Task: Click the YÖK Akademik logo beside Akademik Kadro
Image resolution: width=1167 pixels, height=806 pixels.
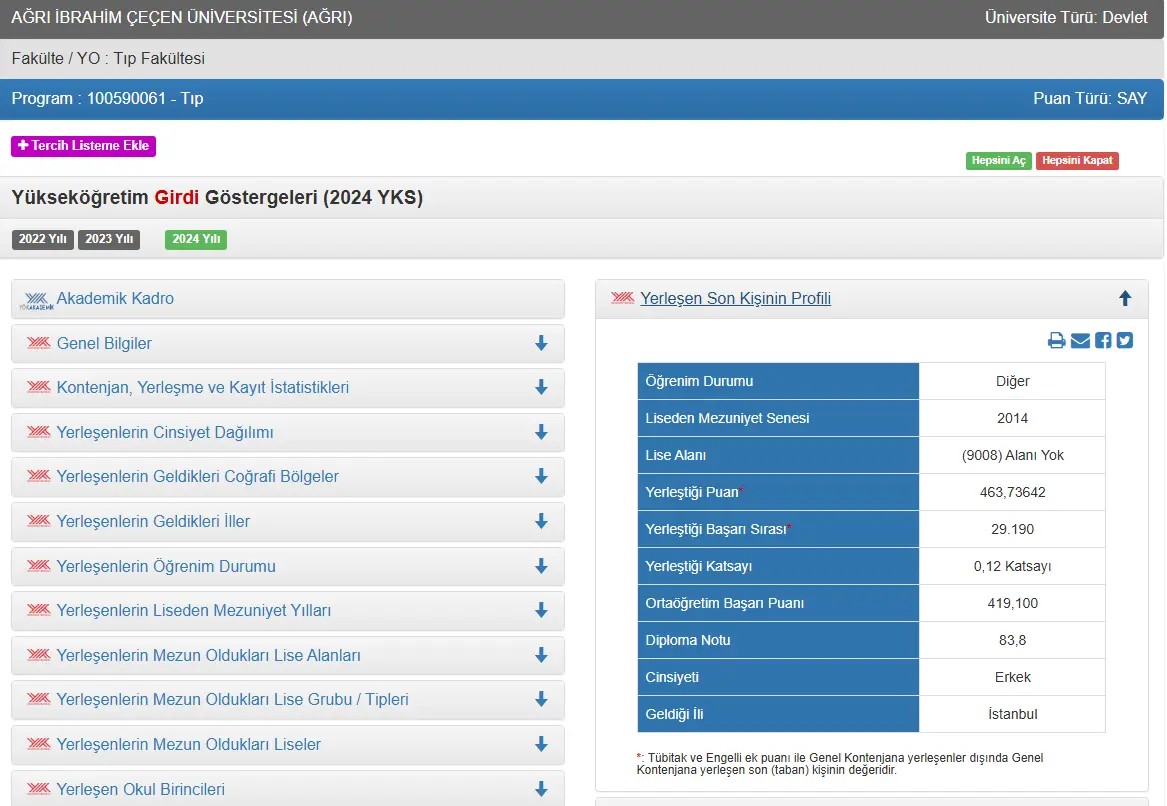Action: pos(36,301)
